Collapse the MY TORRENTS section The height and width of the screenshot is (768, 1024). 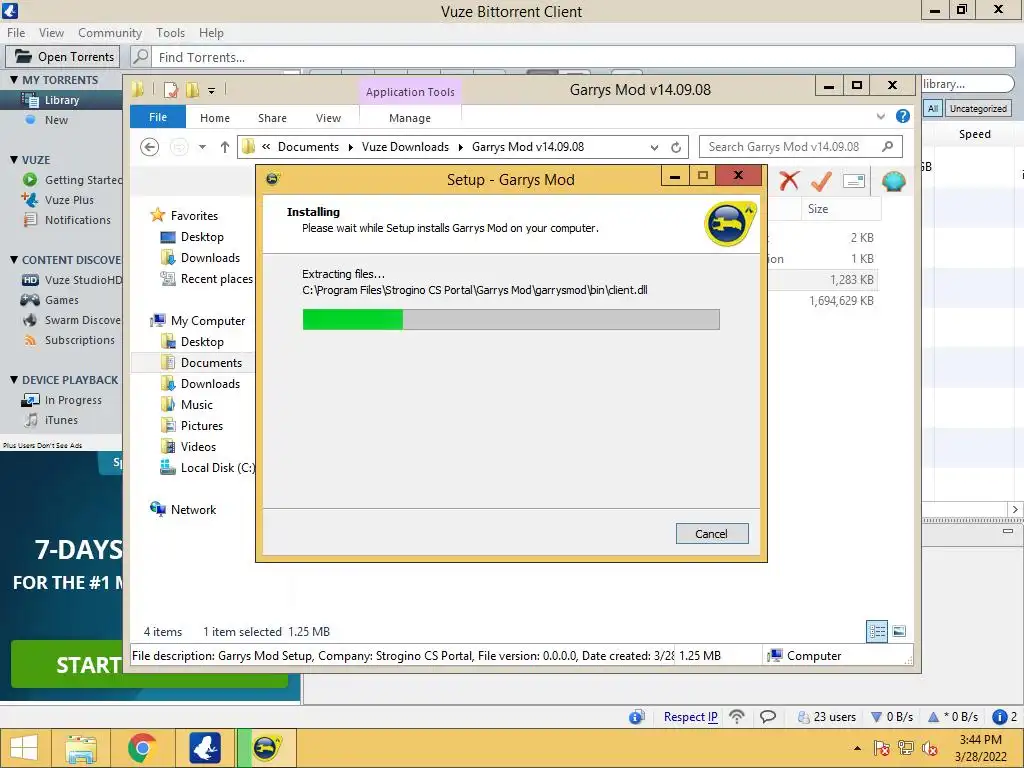[14, 80]
